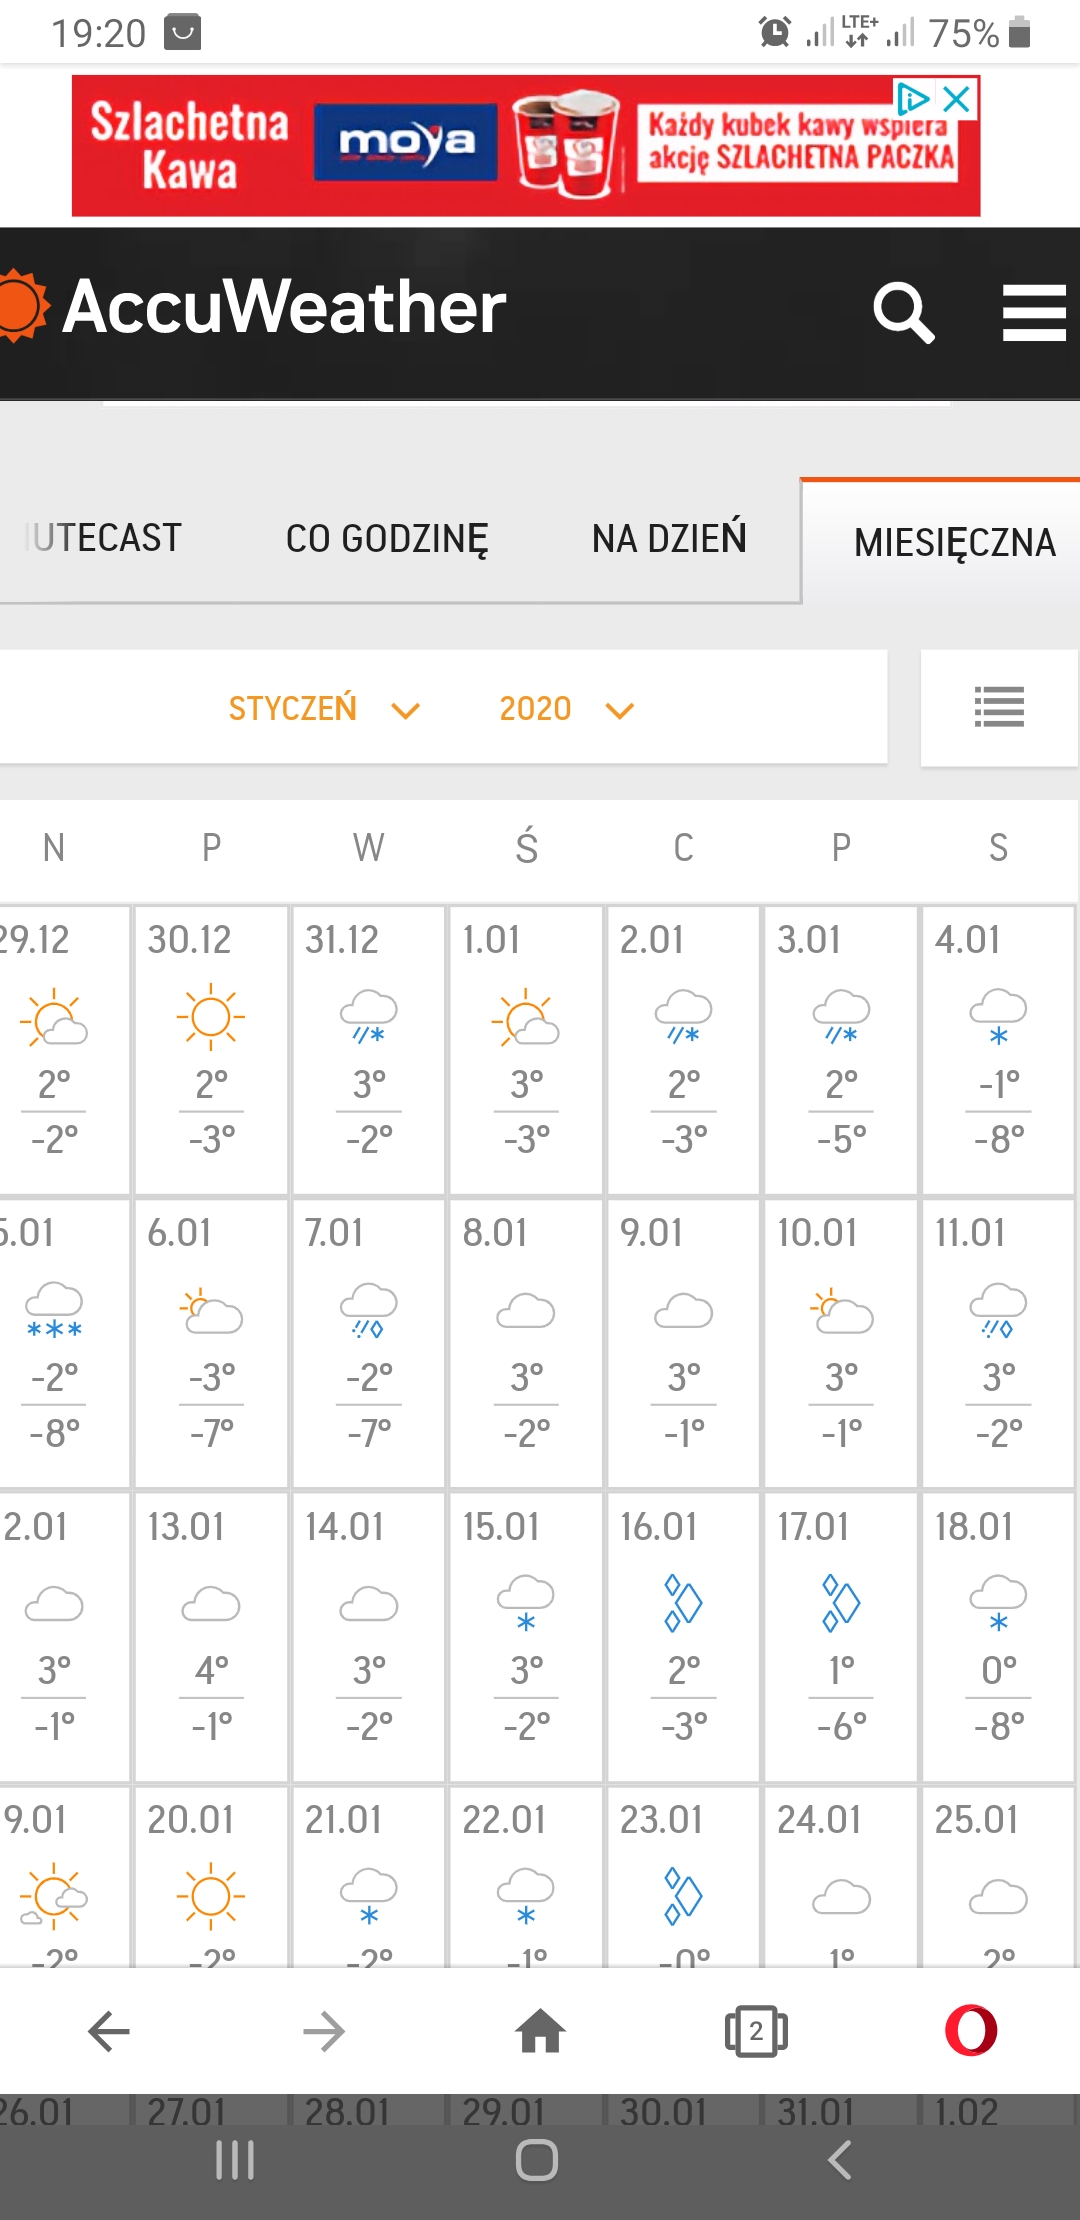The width and height of the screenshot is (1080, 2220).
Task: Tap Android recent apps navigation button
Action: pyautogui.click(x=235, y=2160)
